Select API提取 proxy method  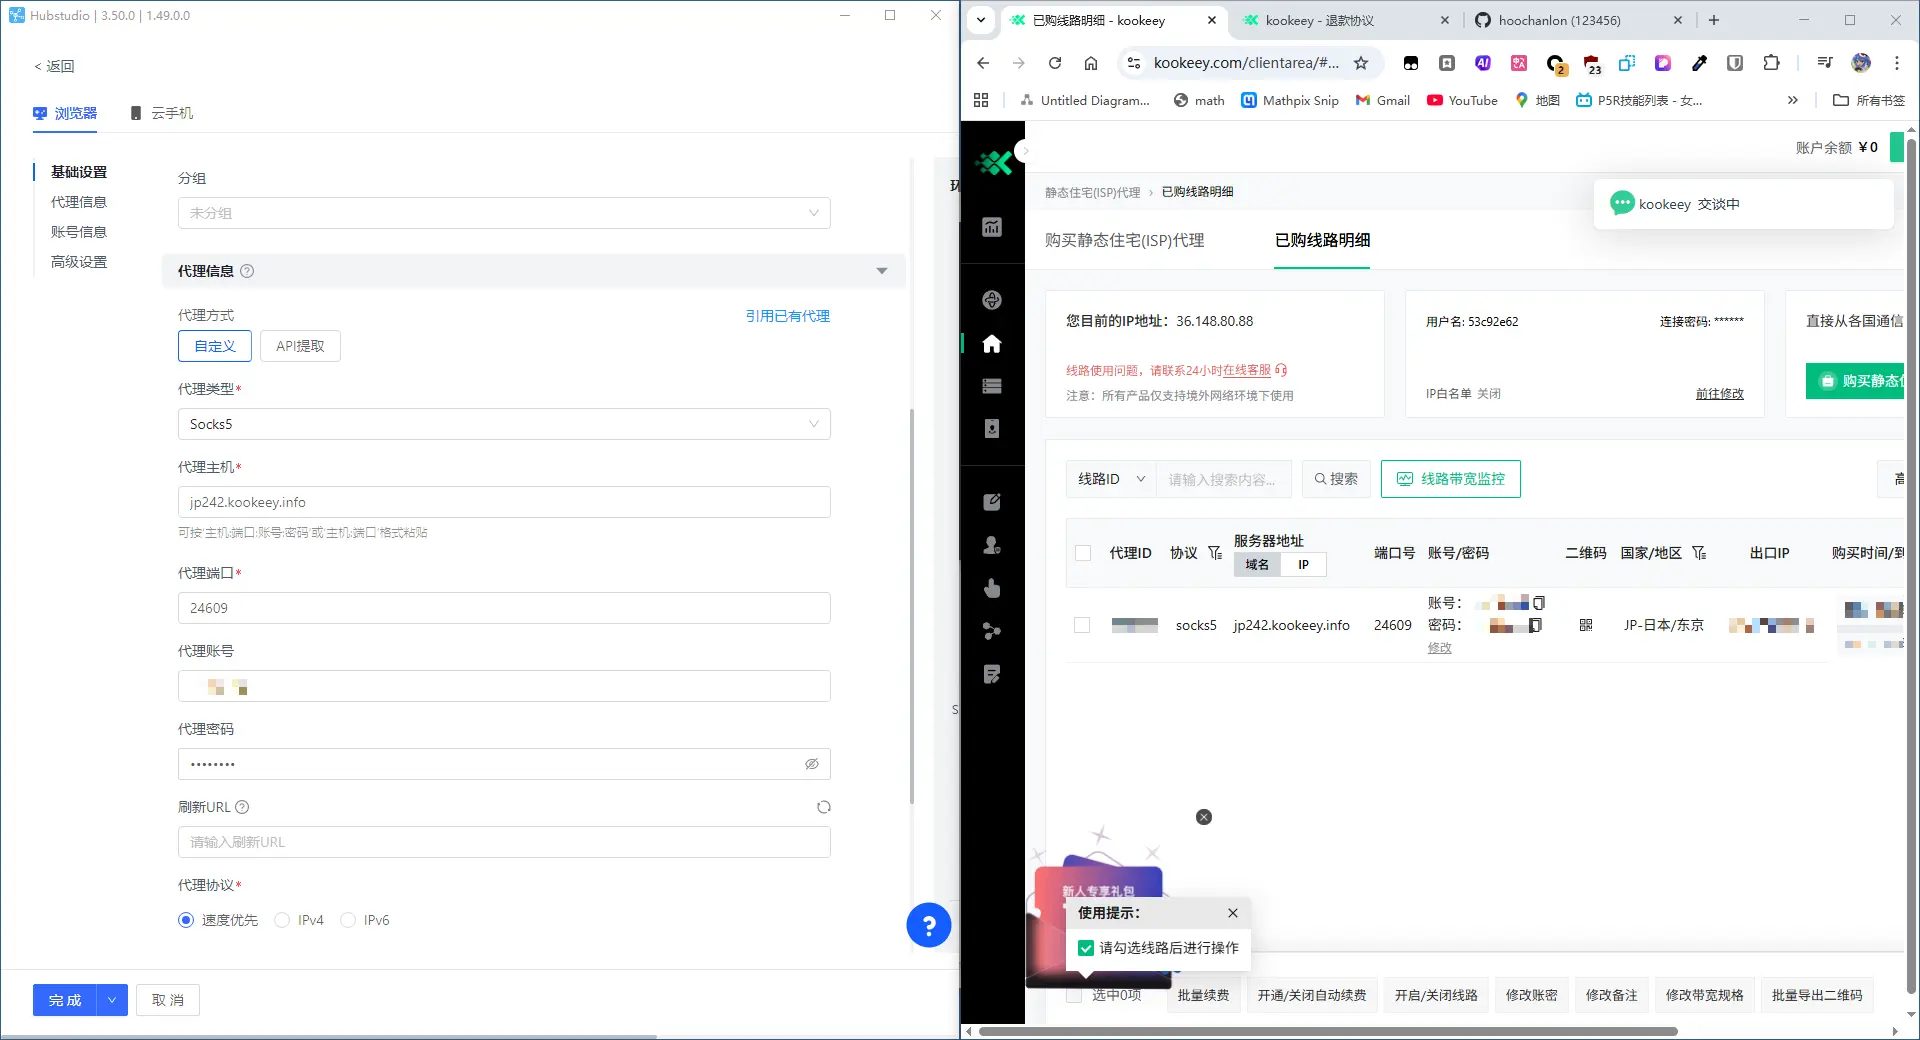pyautogui.click(x=300, y=346)
